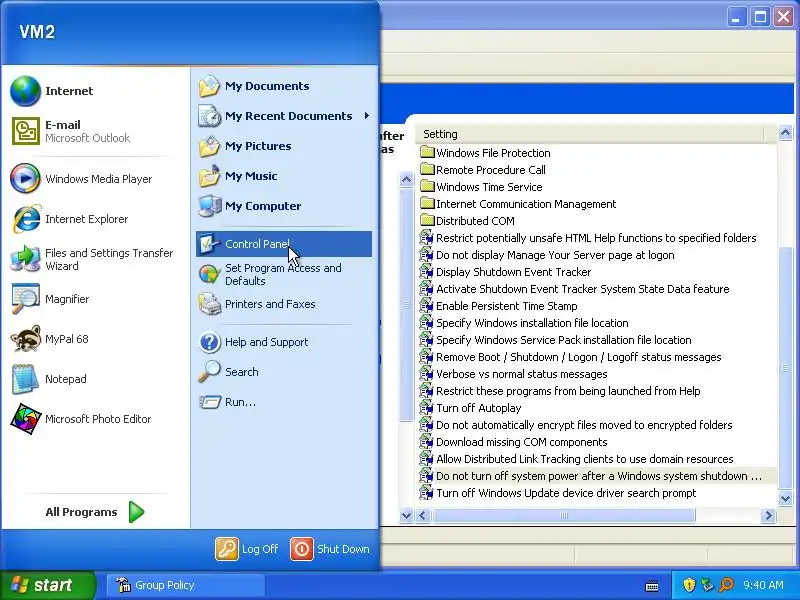The width and height of the screenshot is (800, 600).
Task: Click horizontal scrollbar left arrow
Action: 423,516
